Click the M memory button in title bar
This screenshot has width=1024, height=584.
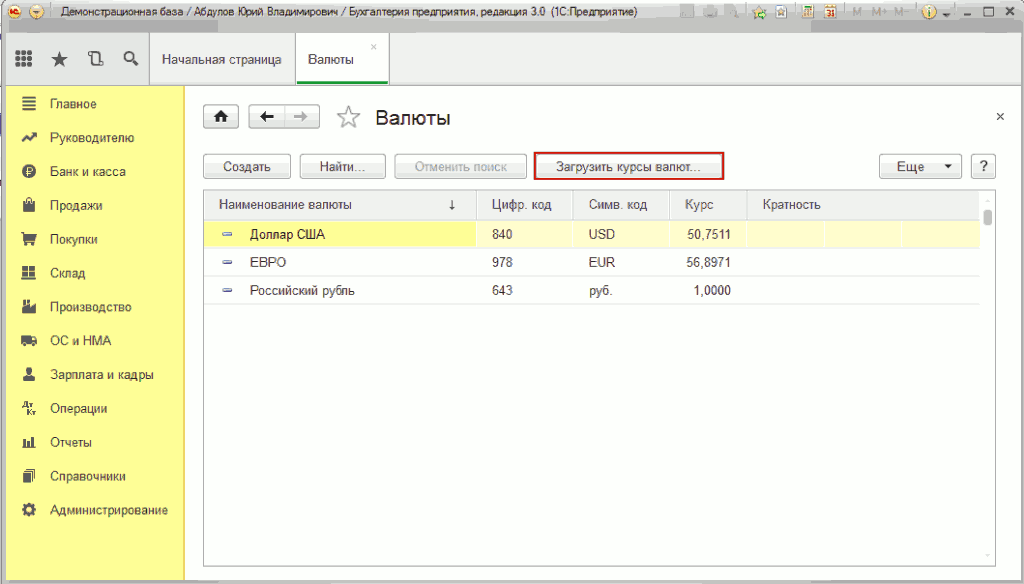857,12
